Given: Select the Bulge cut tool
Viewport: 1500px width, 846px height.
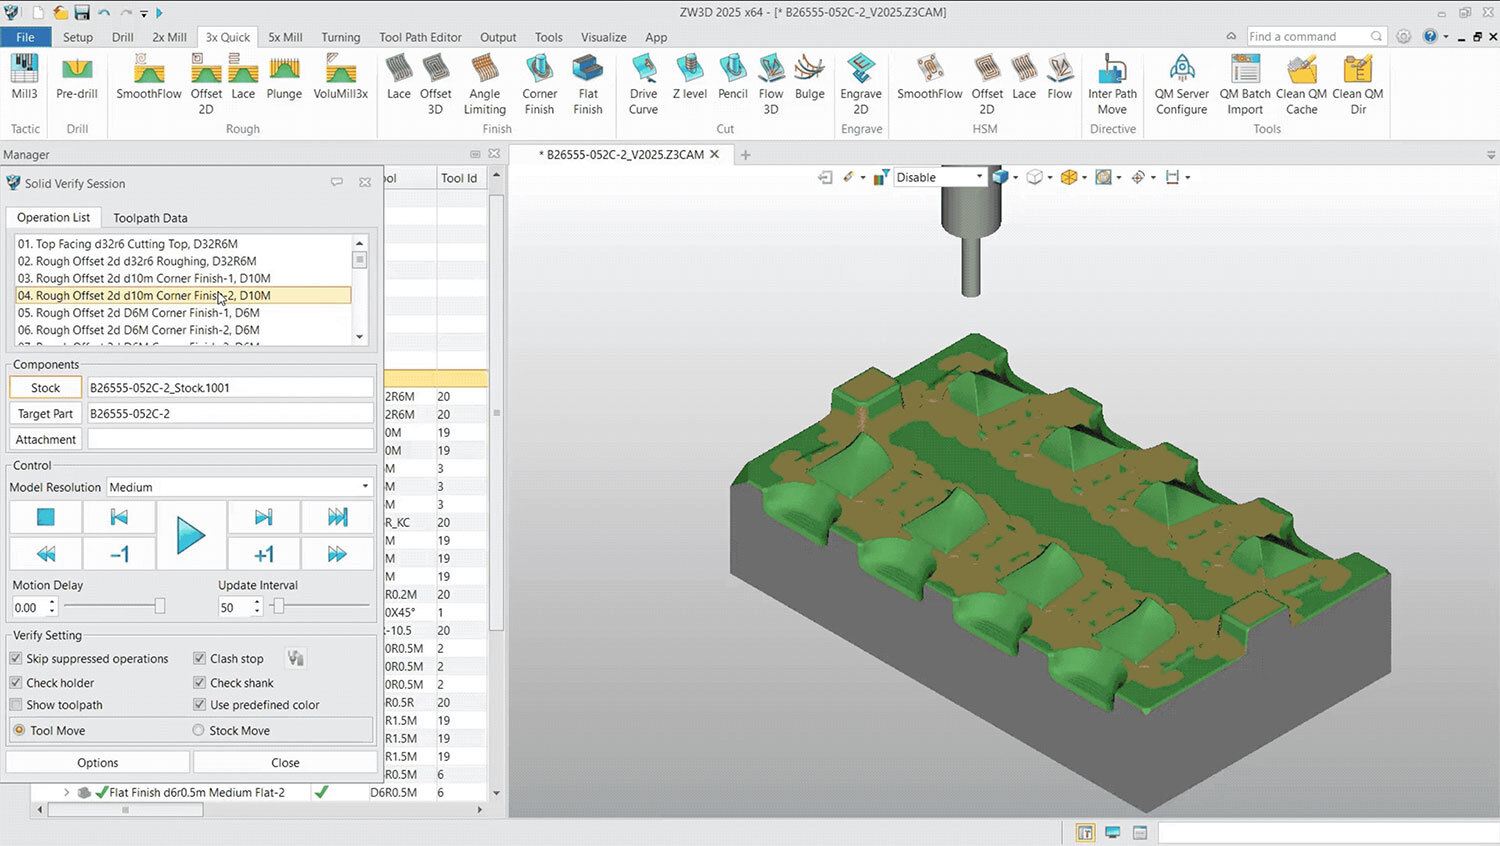Looking at the screenshot, I should click(809, 78).
